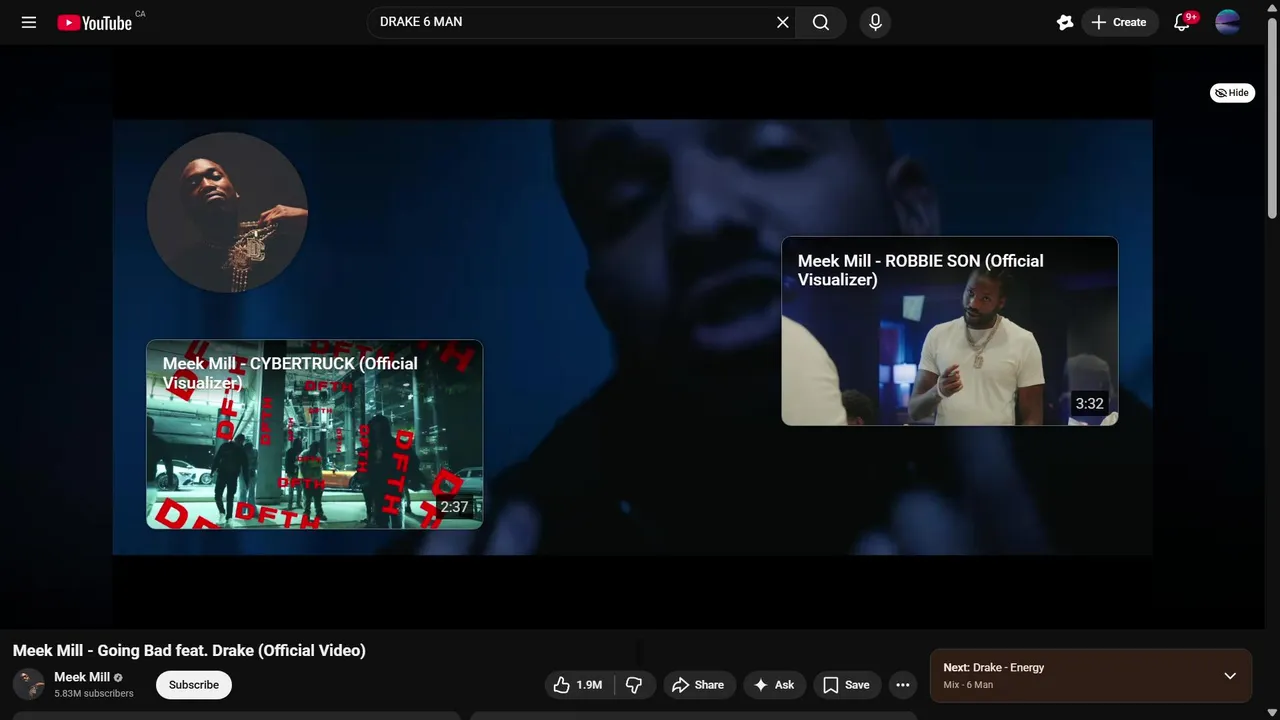The image size is (1280, 720).
Task: Open the notifications bell
Action: click(1182, 22)
